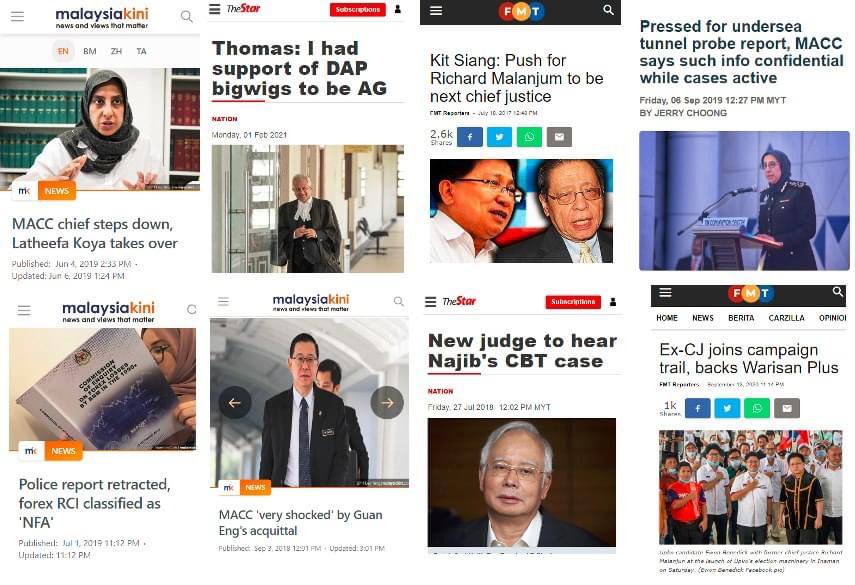
Task: Click Subscriptions button above Najib CBT headline
Action: click(x=573, y=301)
